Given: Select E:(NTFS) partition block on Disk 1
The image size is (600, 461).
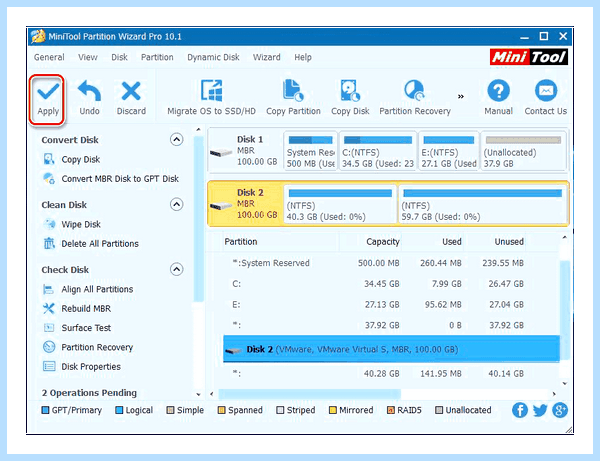Looking at the screenshot, I should 448,151.
